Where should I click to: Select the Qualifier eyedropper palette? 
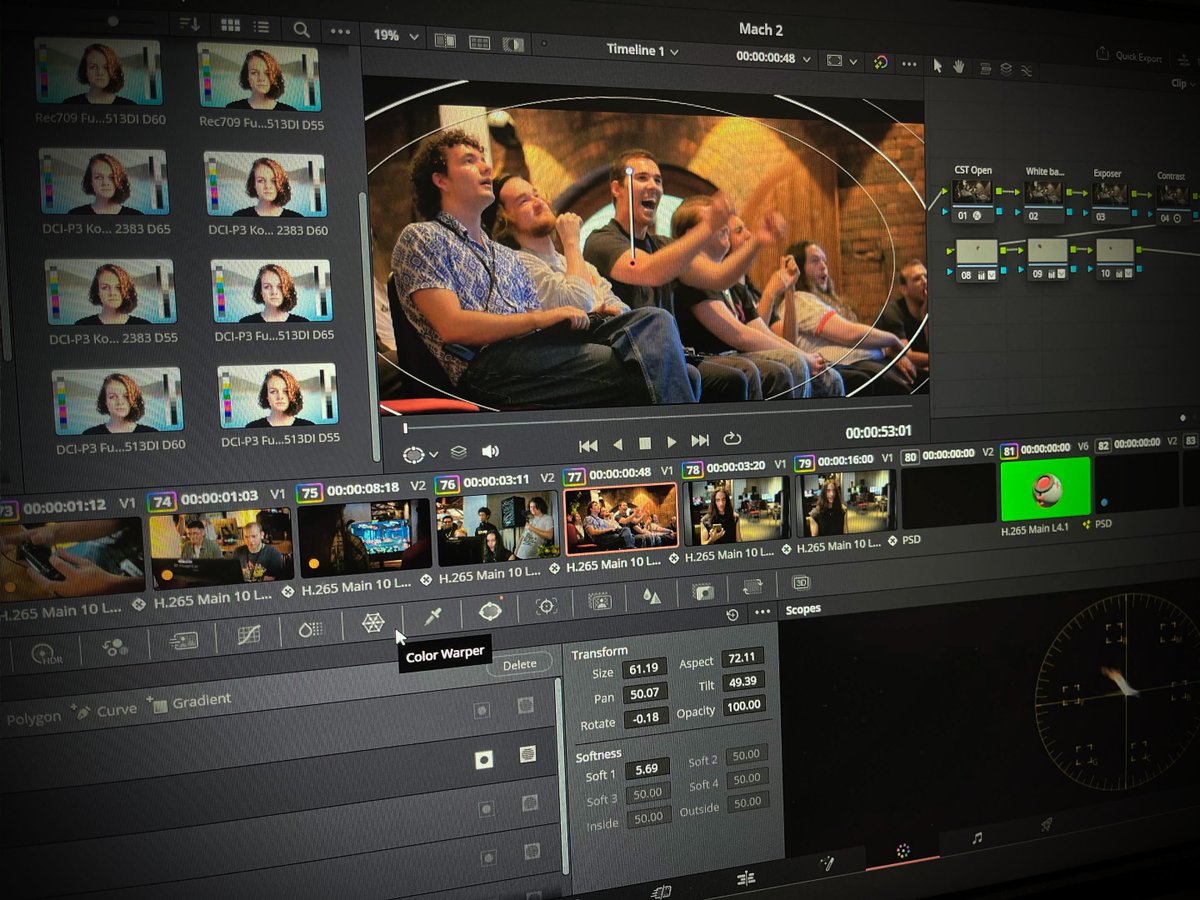coord(432,616)
